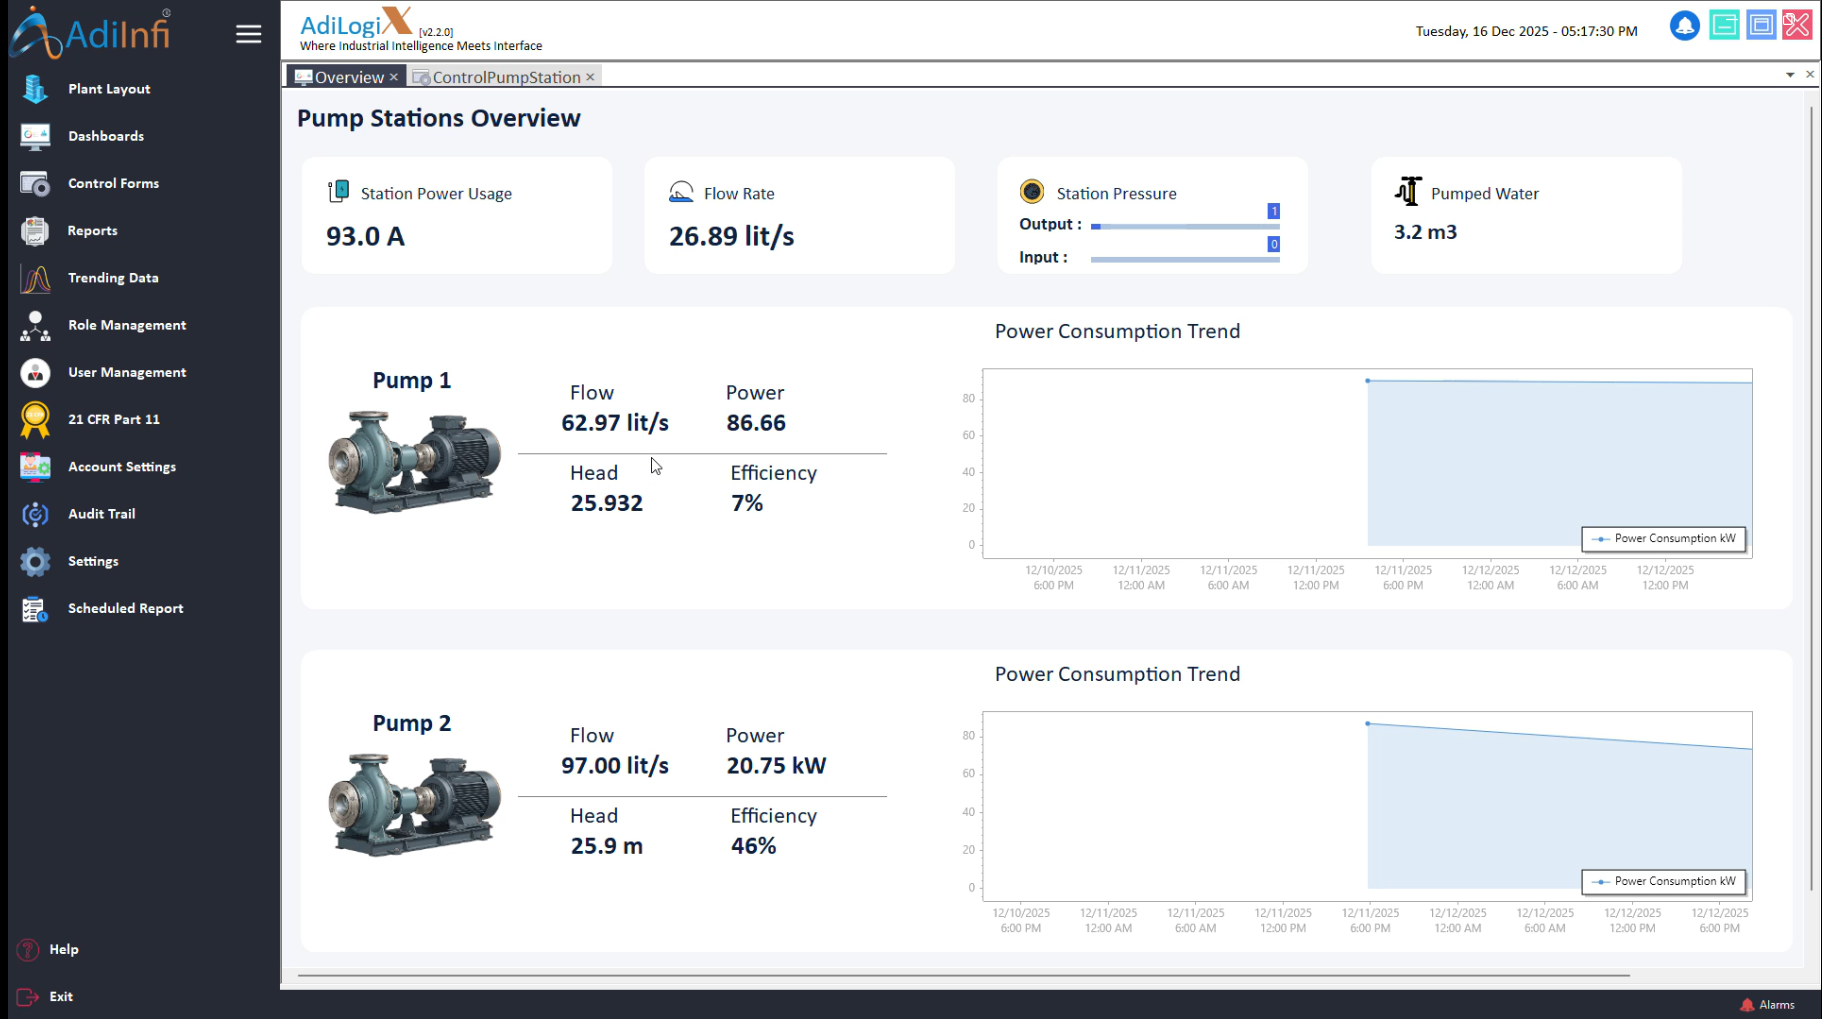This screenshot has height=1019, width=1822.
Task: Click the Plant Layout sidebar icon
Action: [35, 89]
